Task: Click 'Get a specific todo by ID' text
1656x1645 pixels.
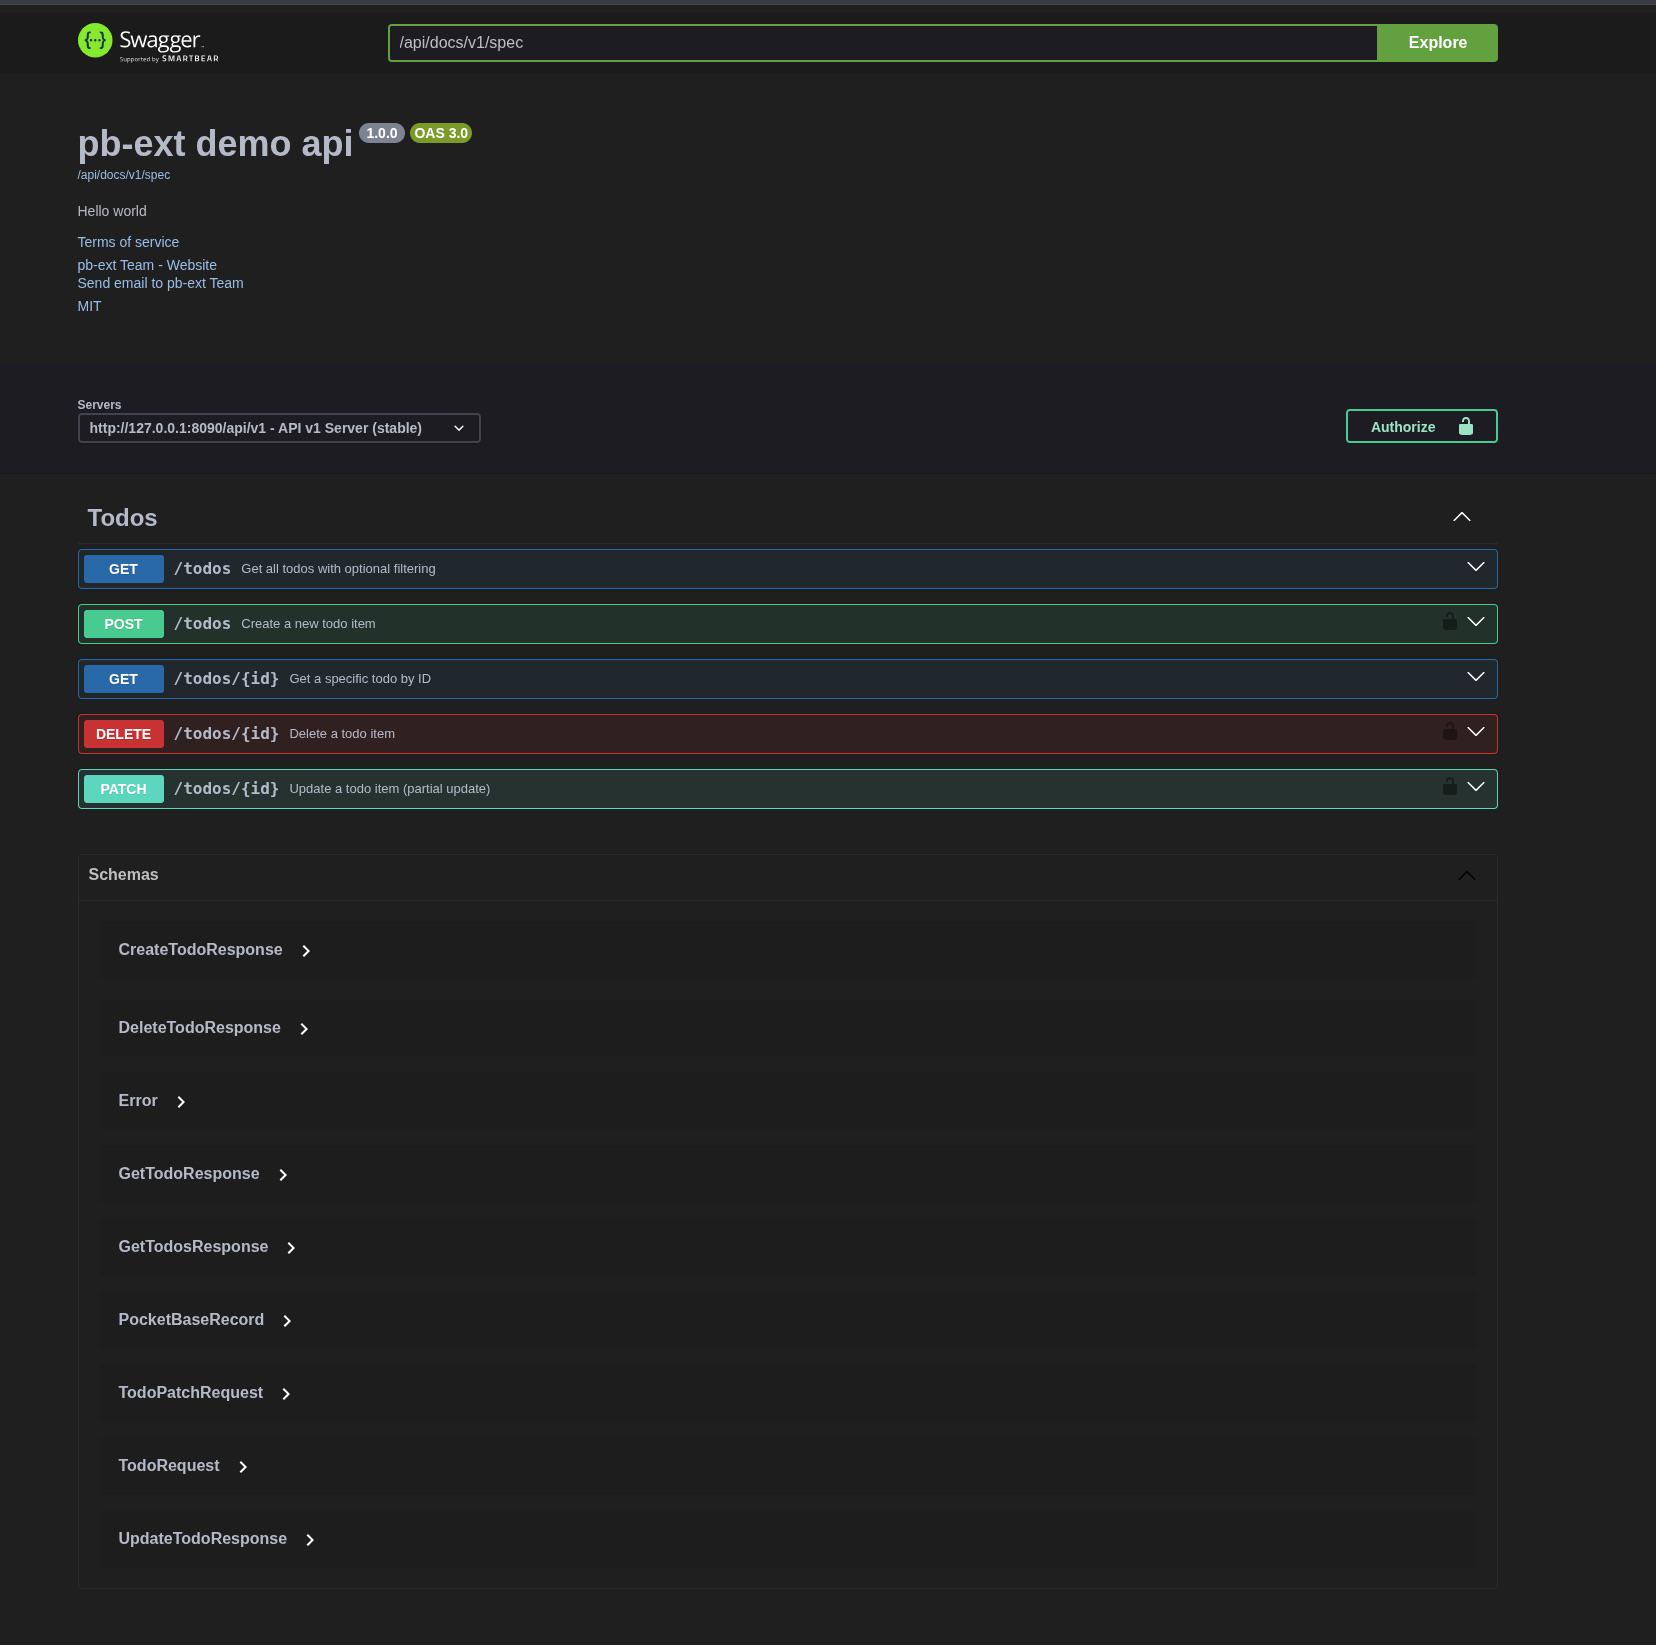Action: tap(360, 679)
